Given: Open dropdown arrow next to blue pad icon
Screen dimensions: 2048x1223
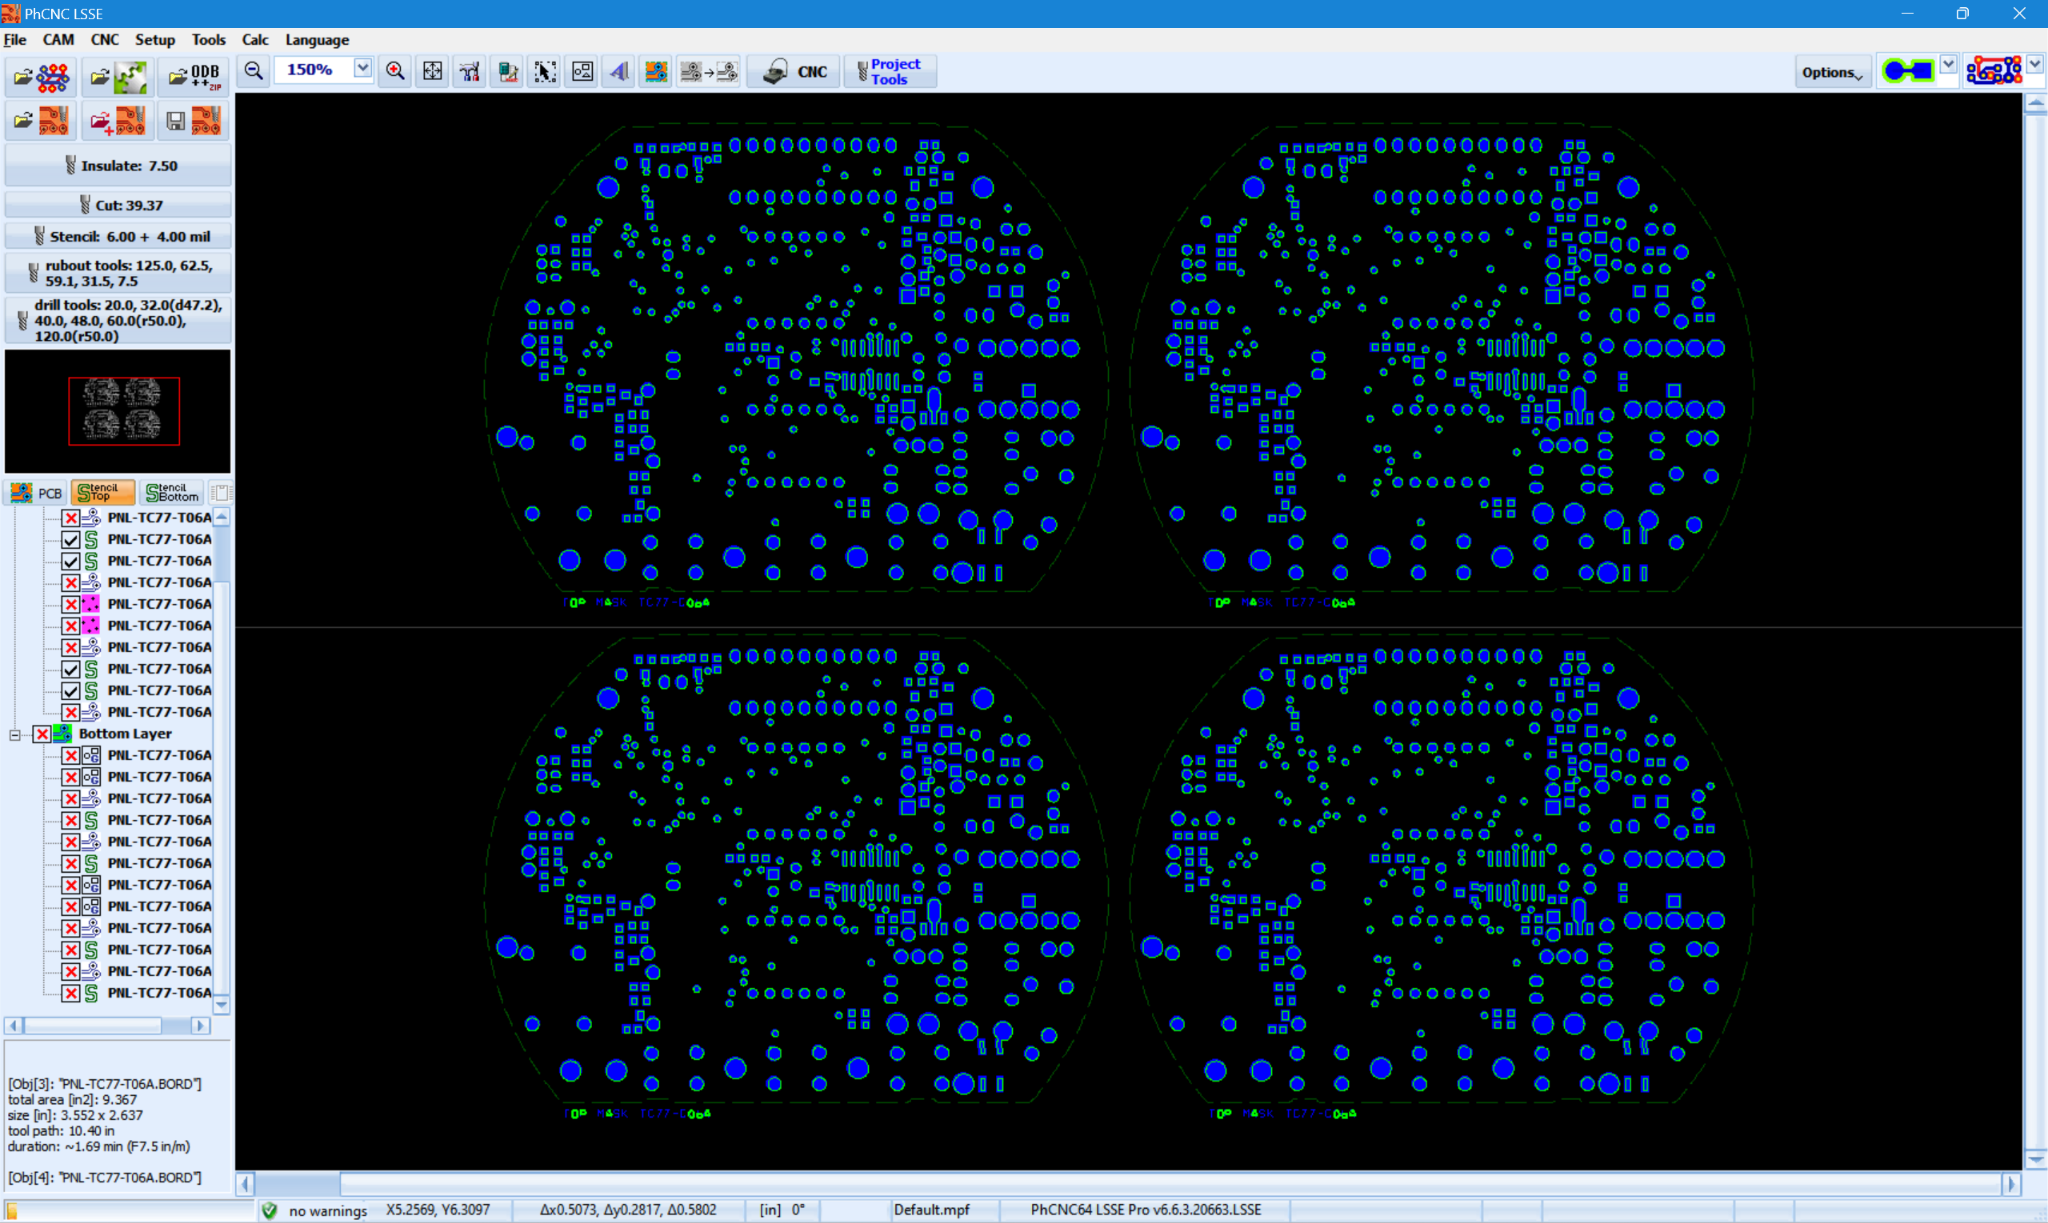Looking at the screenshot, I should 1948,65.
